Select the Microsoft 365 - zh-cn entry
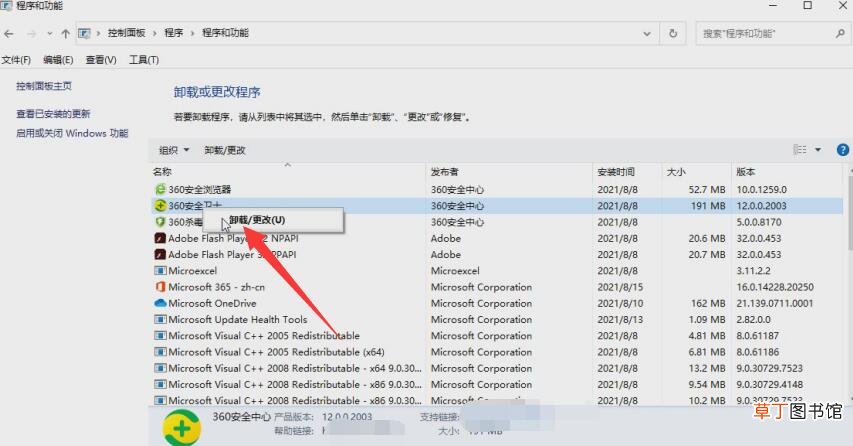853x446 pixels. click(x=217, y=287)
